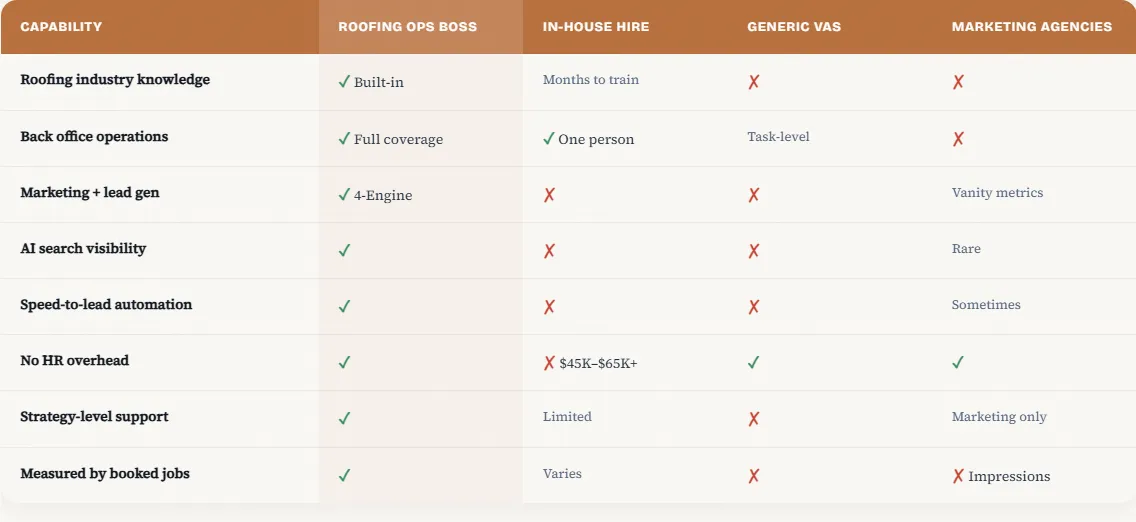Click In-House Hire red X for AI search visibility
Image resolution: width=1136 pixels, height=522 pixels.
pos(549,251)
